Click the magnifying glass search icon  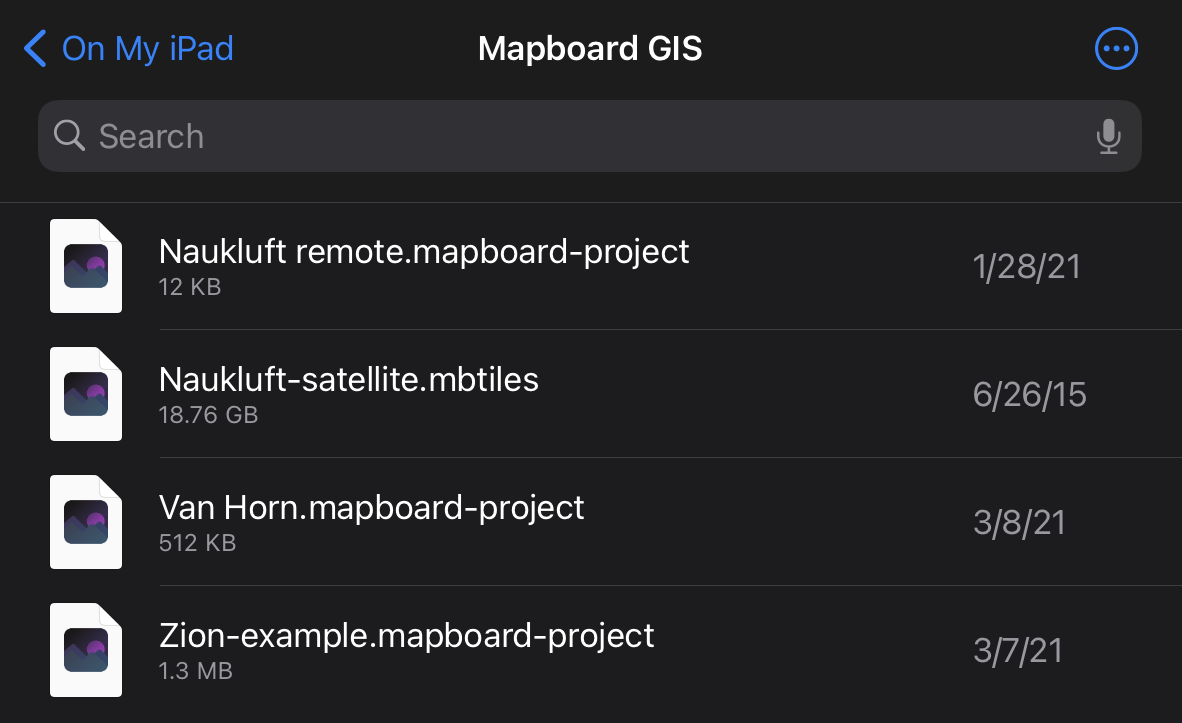pos(69,136)
